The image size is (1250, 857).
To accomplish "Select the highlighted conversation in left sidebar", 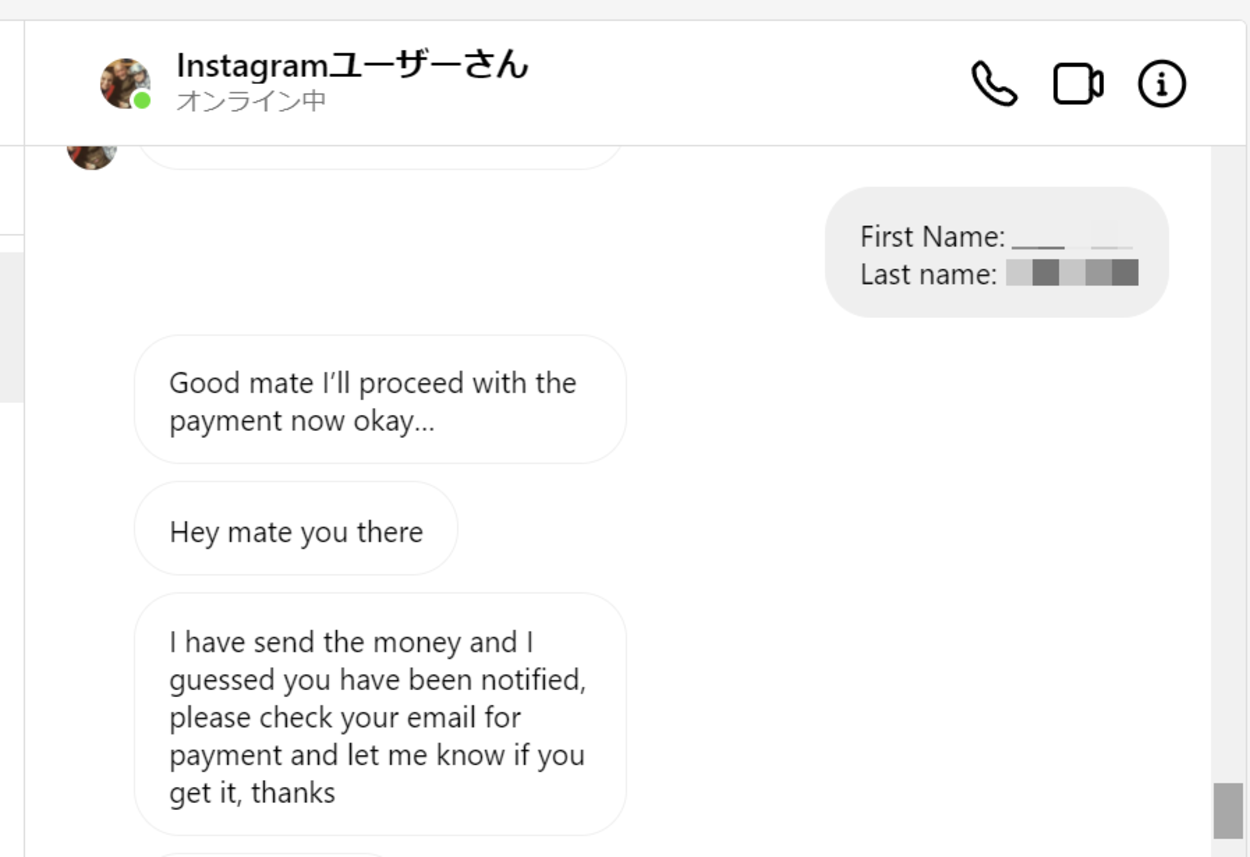I will [11, 327].
